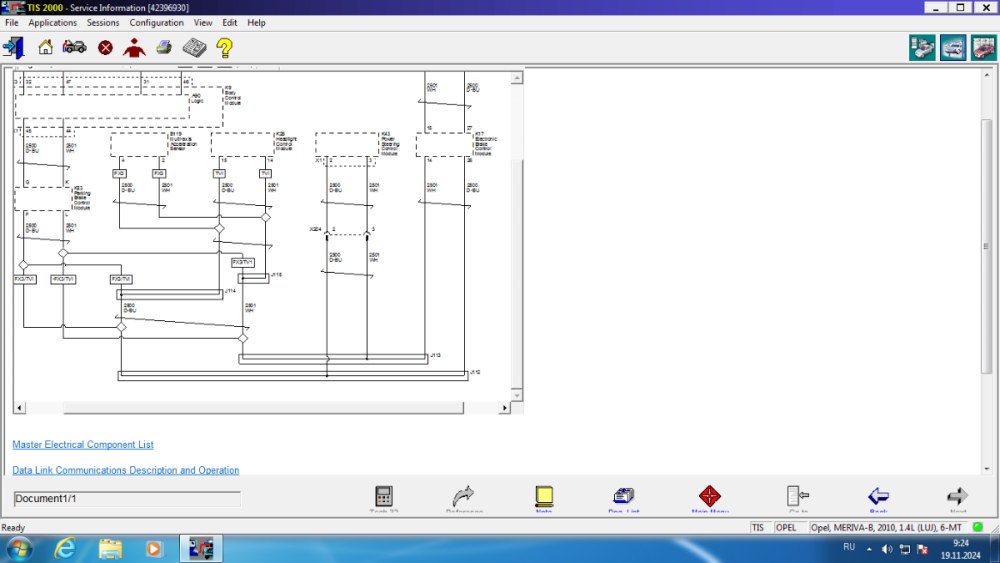Open the Doc. List button

pos(623,497)
